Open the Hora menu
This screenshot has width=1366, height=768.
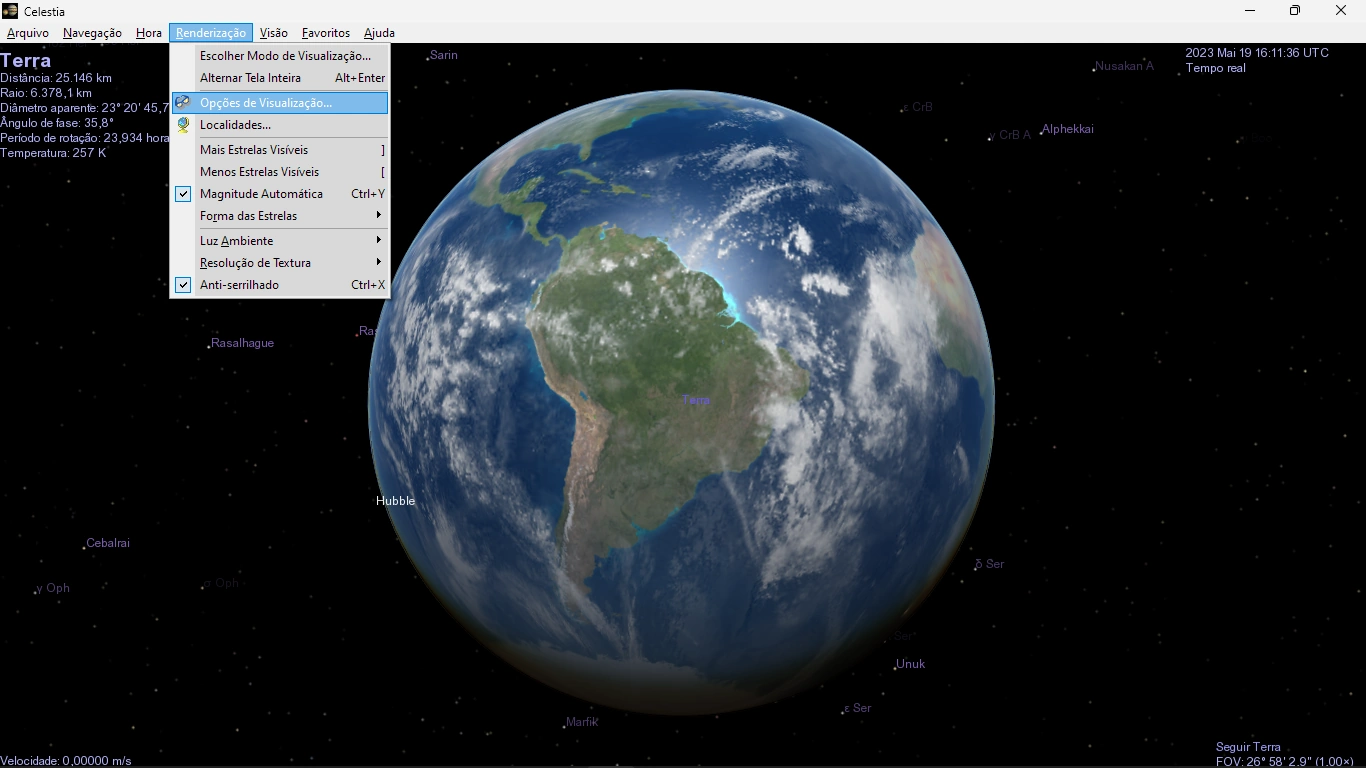[149, 33]
